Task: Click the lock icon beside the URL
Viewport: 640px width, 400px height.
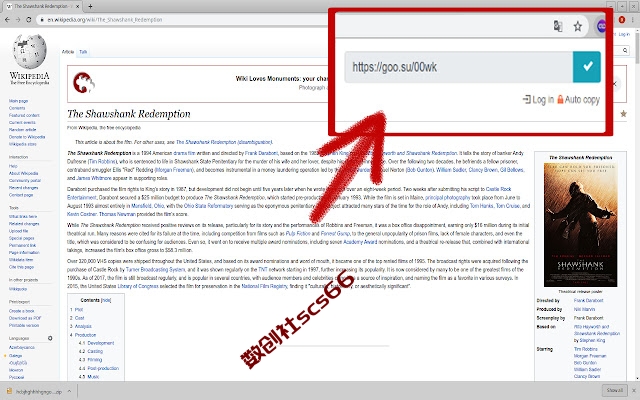Action: coord(42,20)
